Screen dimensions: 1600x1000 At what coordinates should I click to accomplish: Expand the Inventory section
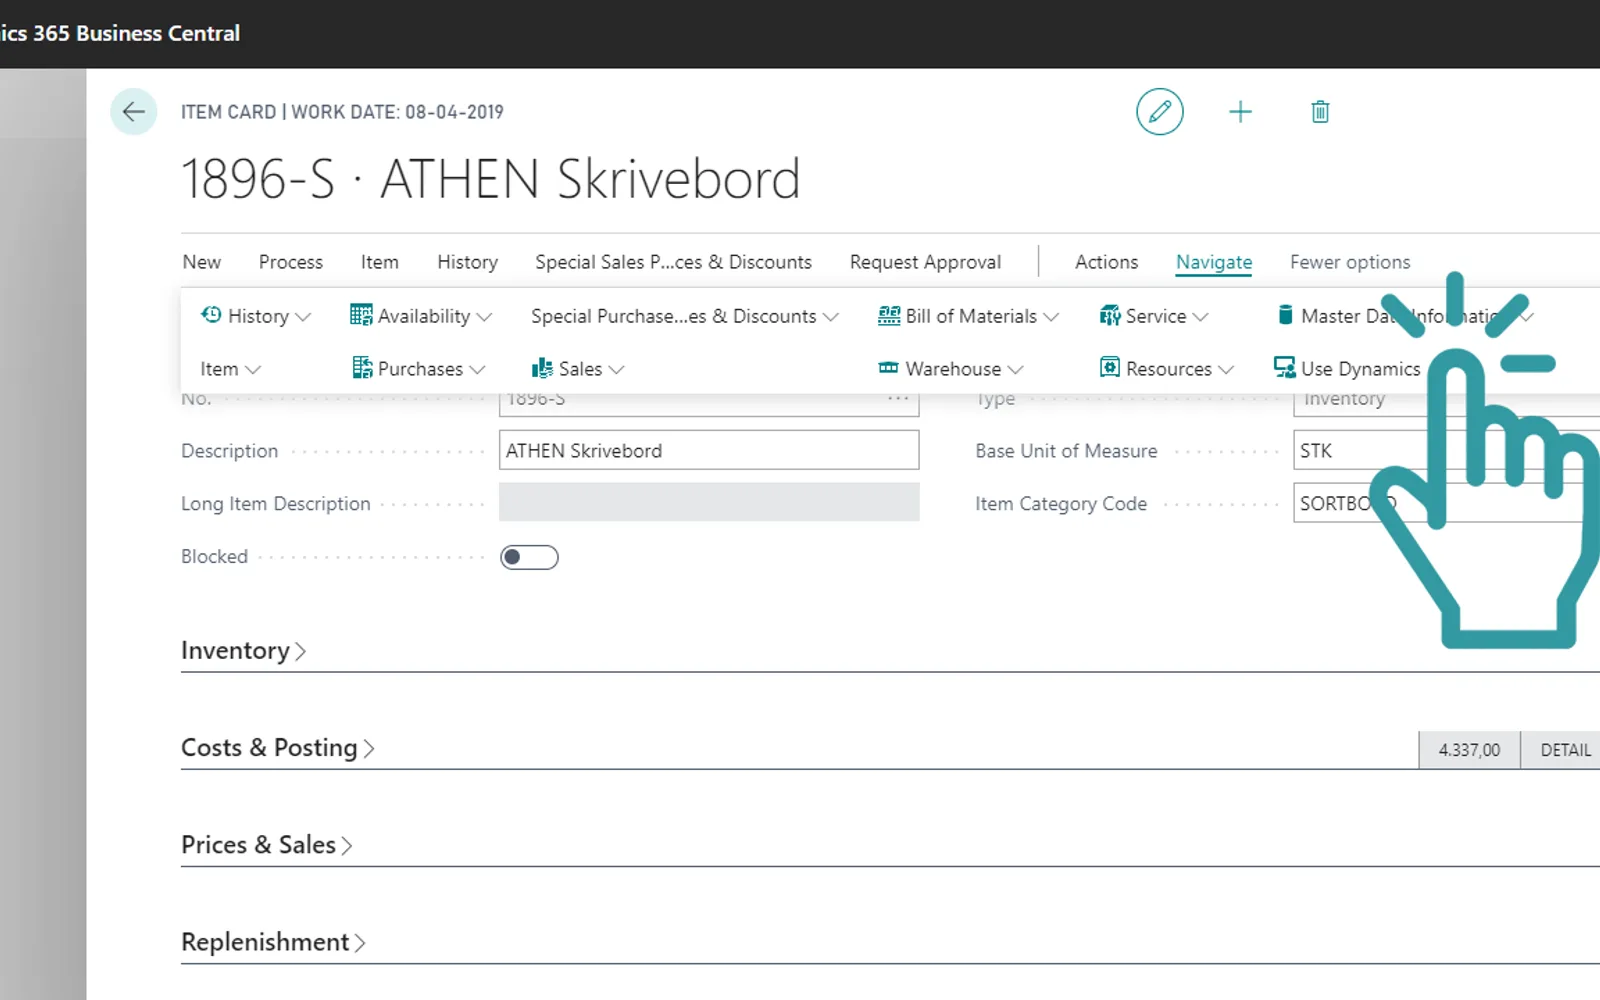click(x=243, y=651)
